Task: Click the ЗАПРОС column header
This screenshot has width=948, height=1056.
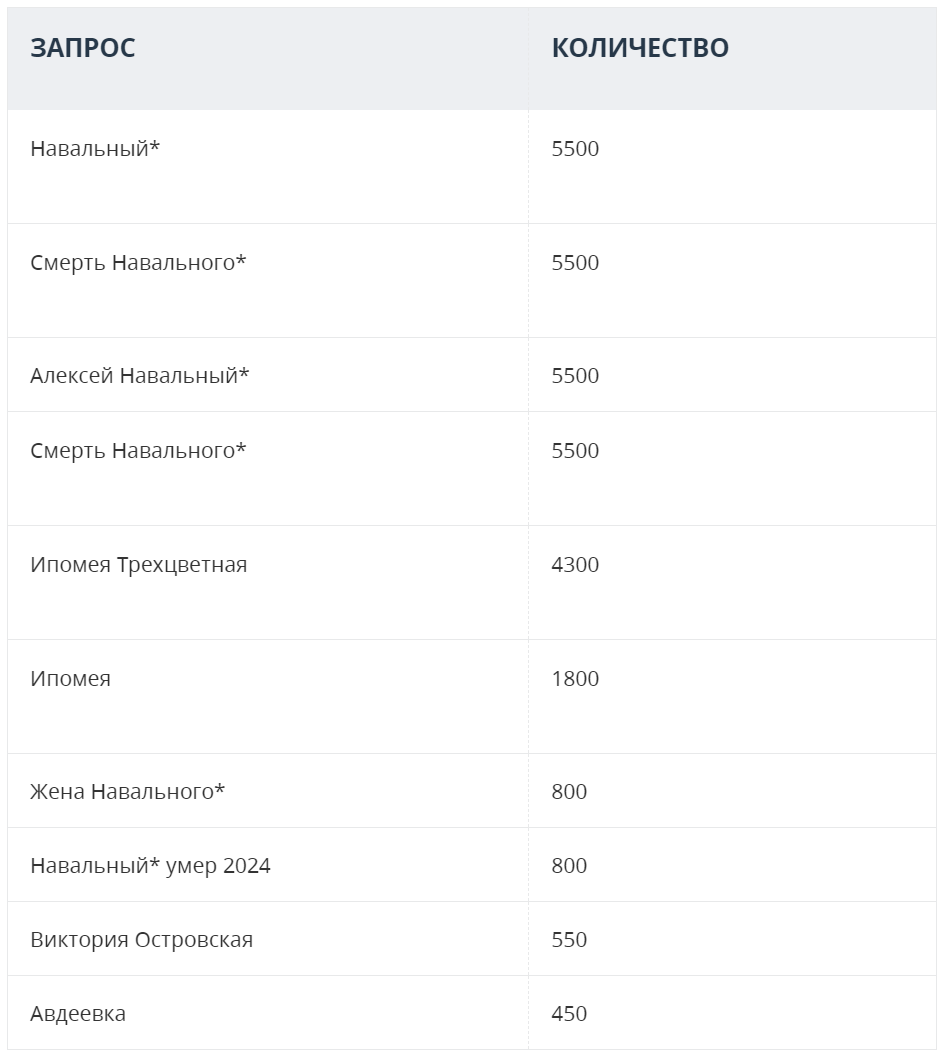Action: point(83,48)
